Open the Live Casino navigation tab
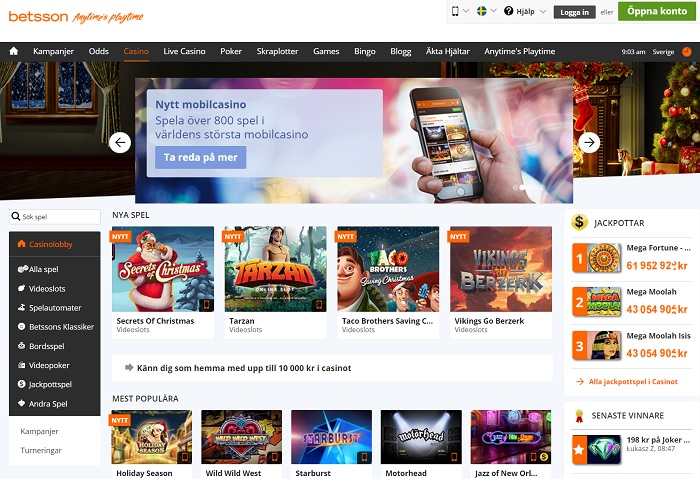This screenshot has height=479, width=700. pyautogui.click(x=184, y=51)
